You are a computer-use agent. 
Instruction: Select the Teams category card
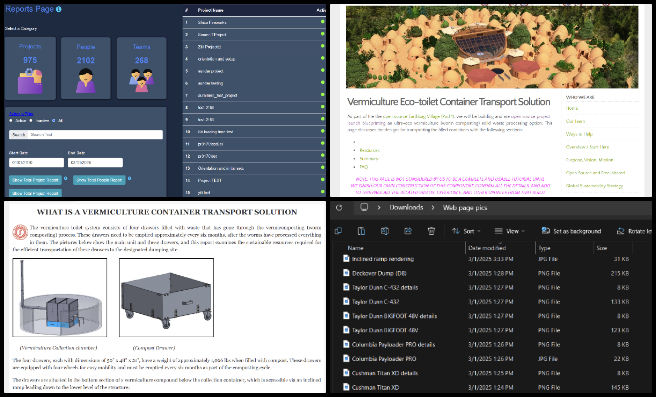[141, 68]
